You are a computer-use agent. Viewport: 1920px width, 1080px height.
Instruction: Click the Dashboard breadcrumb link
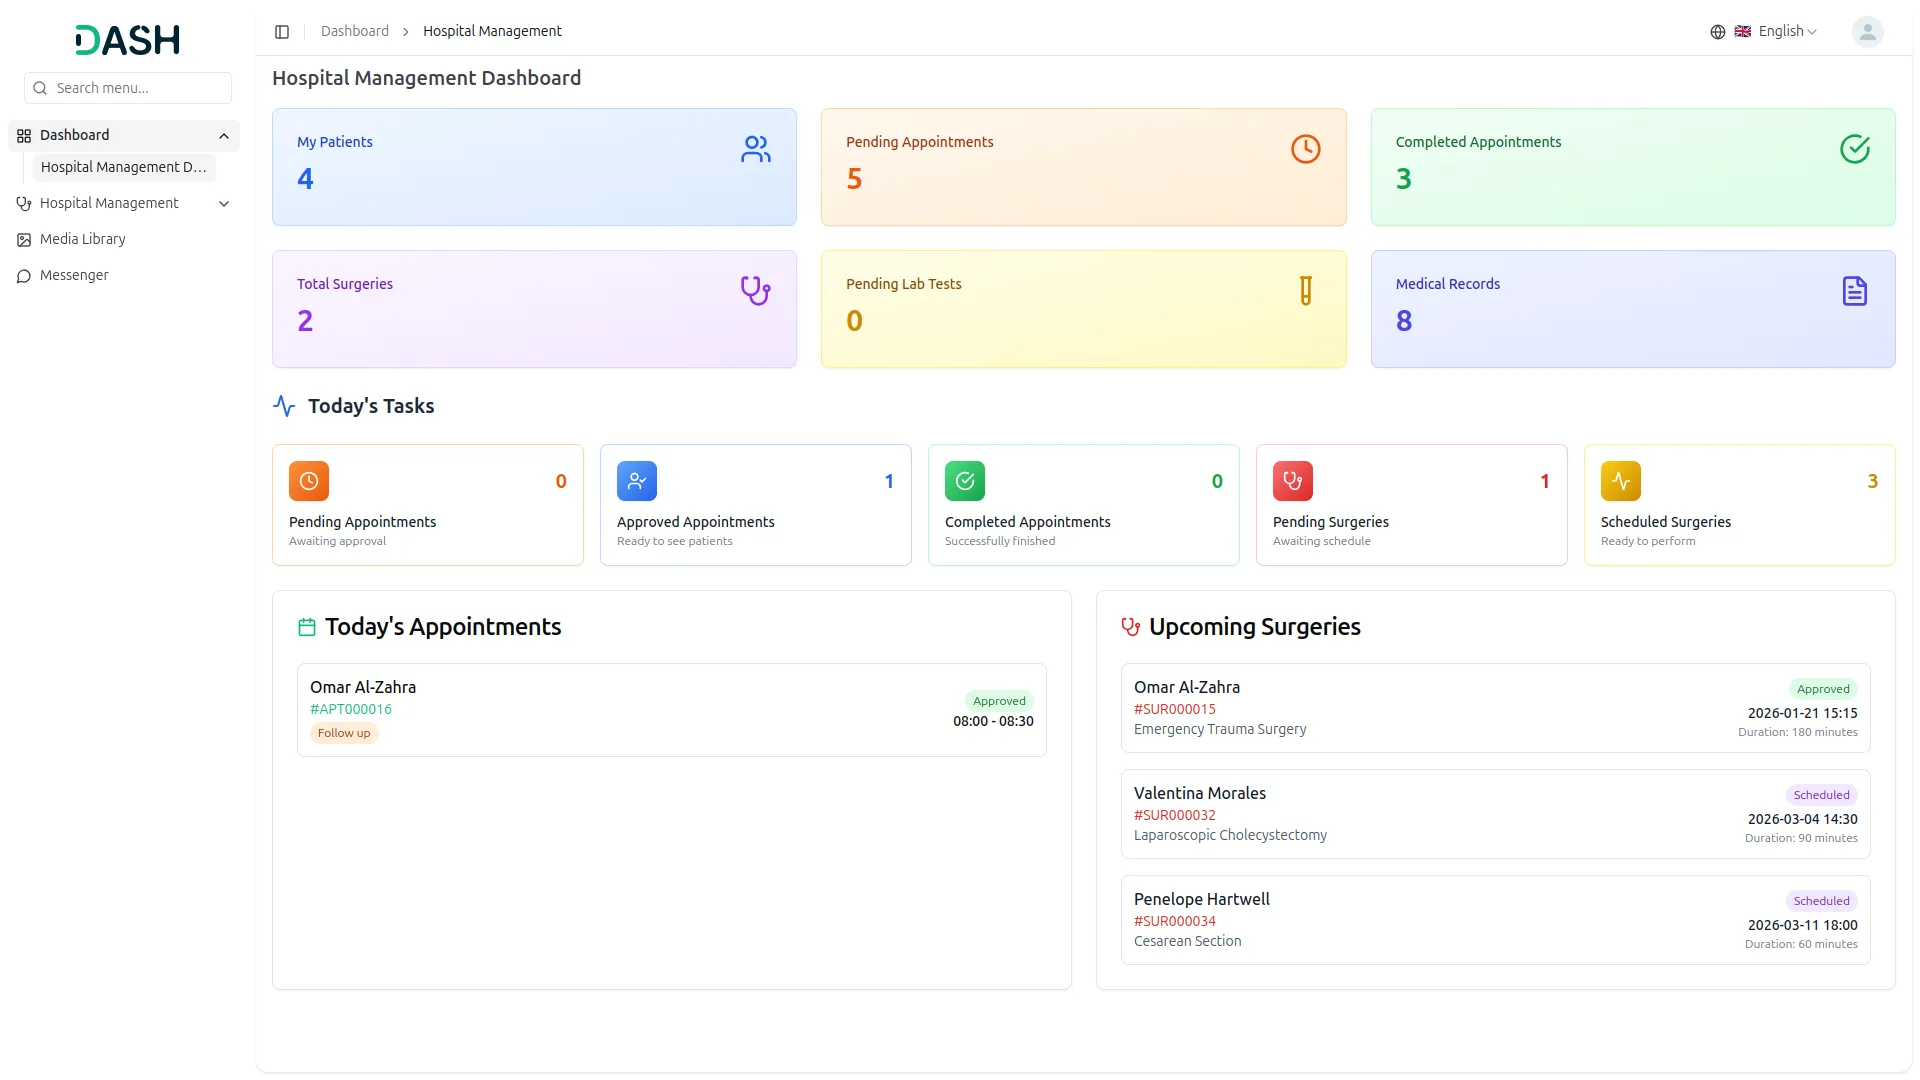354,32
